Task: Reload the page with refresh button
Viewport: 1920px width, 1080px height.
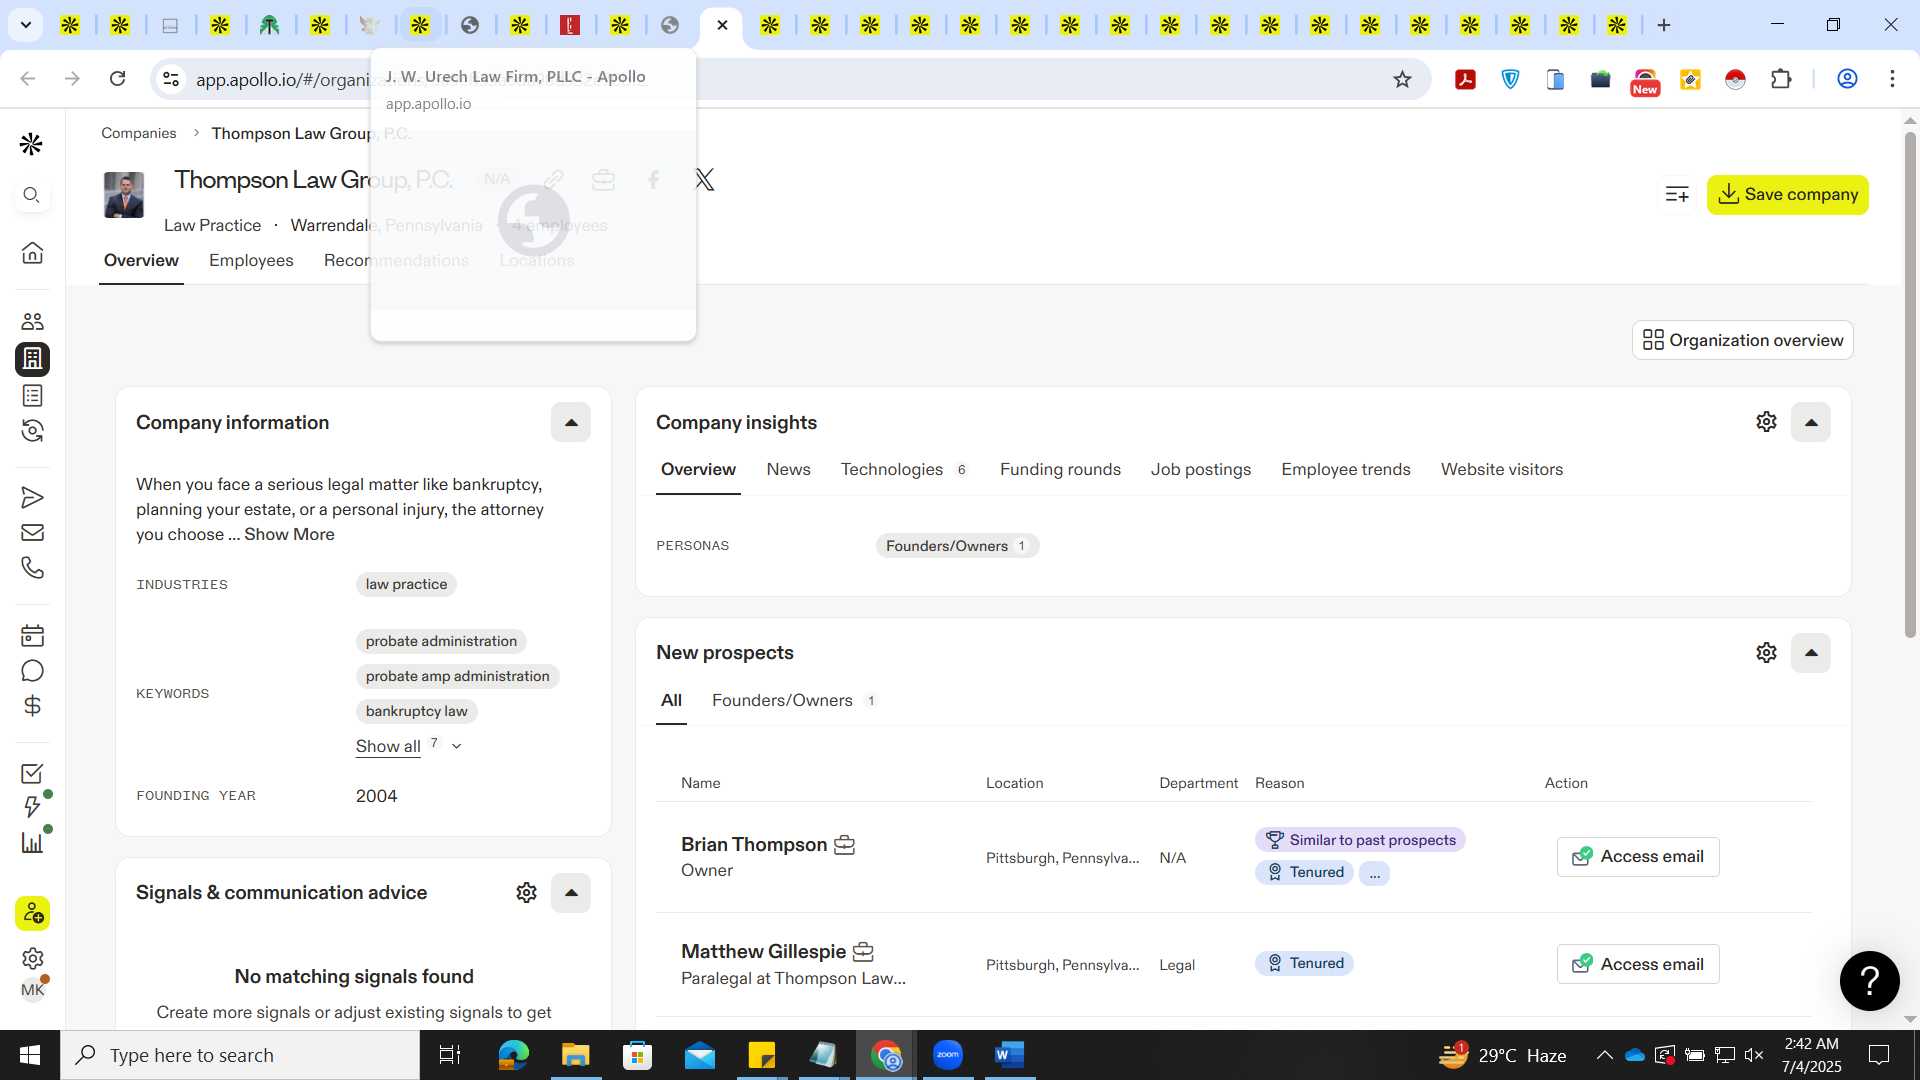Action: click(x=117, y=79)
